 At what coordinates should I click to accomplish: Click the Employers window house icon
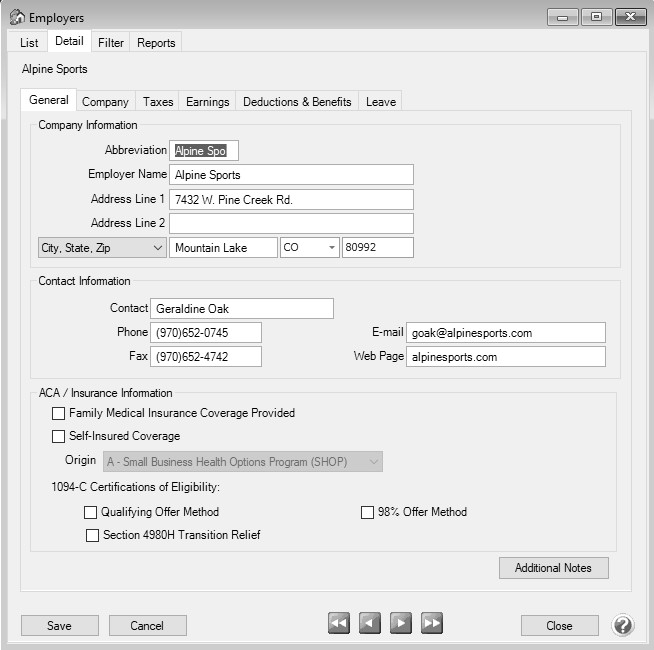[x=17, y=17]
